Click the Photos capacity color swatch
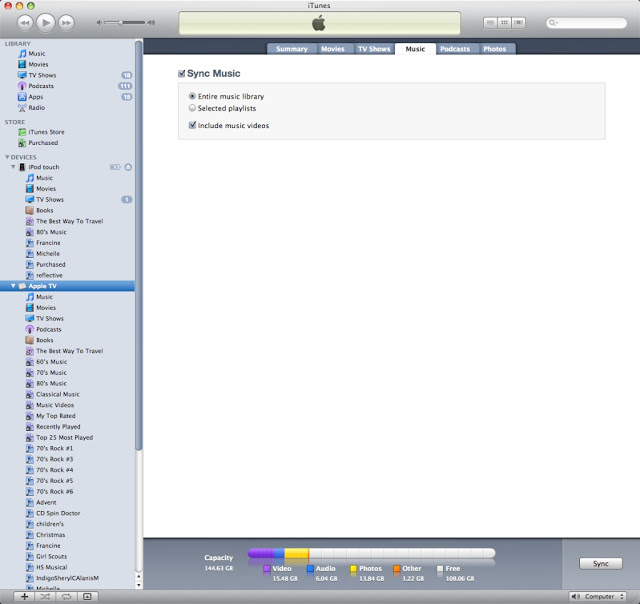 pyautogui.click(x=353, y=568)
